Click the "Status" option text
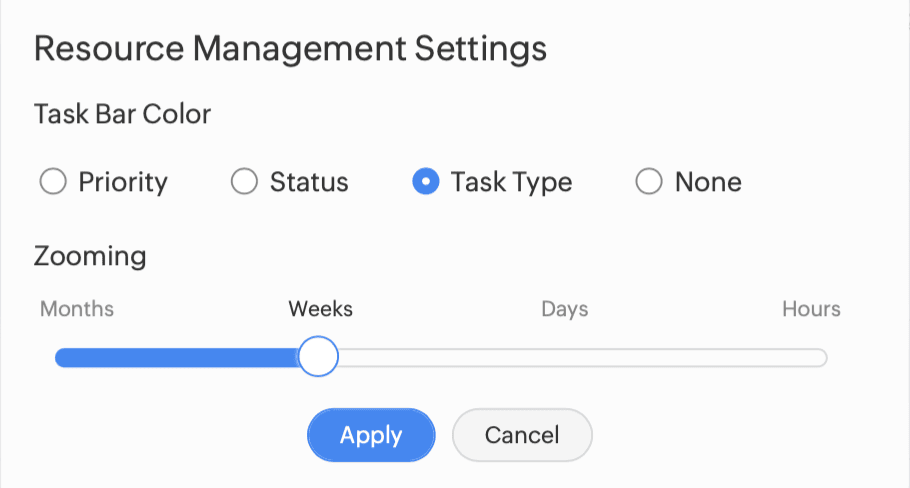Screen dimensions: 910x488 309,182
